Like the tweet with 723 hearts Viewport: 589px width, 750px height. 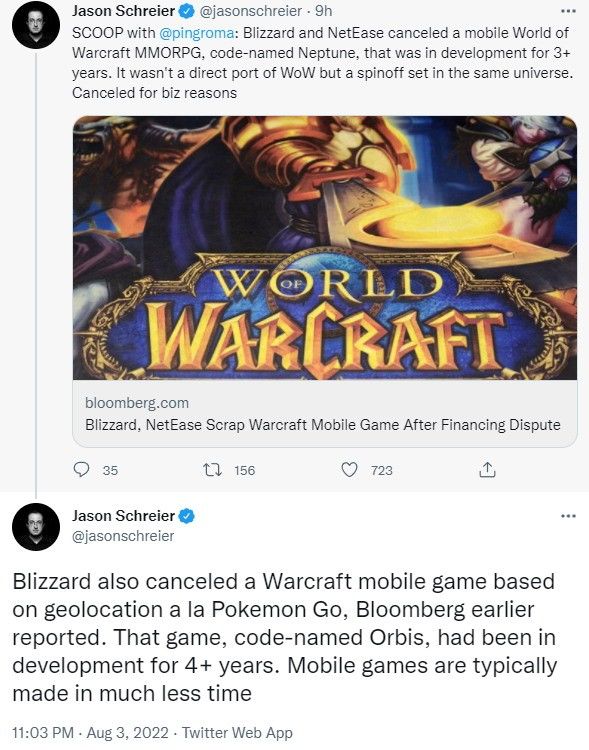pyautogui.click(x=349, y=470)
